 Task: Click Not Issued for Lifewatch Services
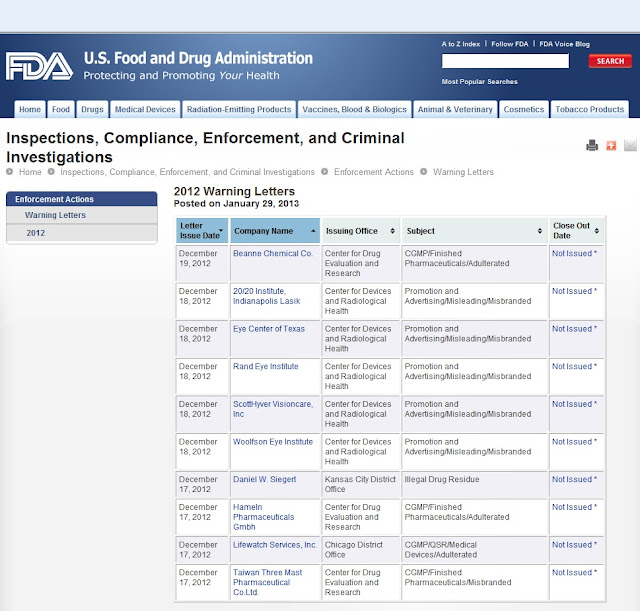tap(574, 545)
